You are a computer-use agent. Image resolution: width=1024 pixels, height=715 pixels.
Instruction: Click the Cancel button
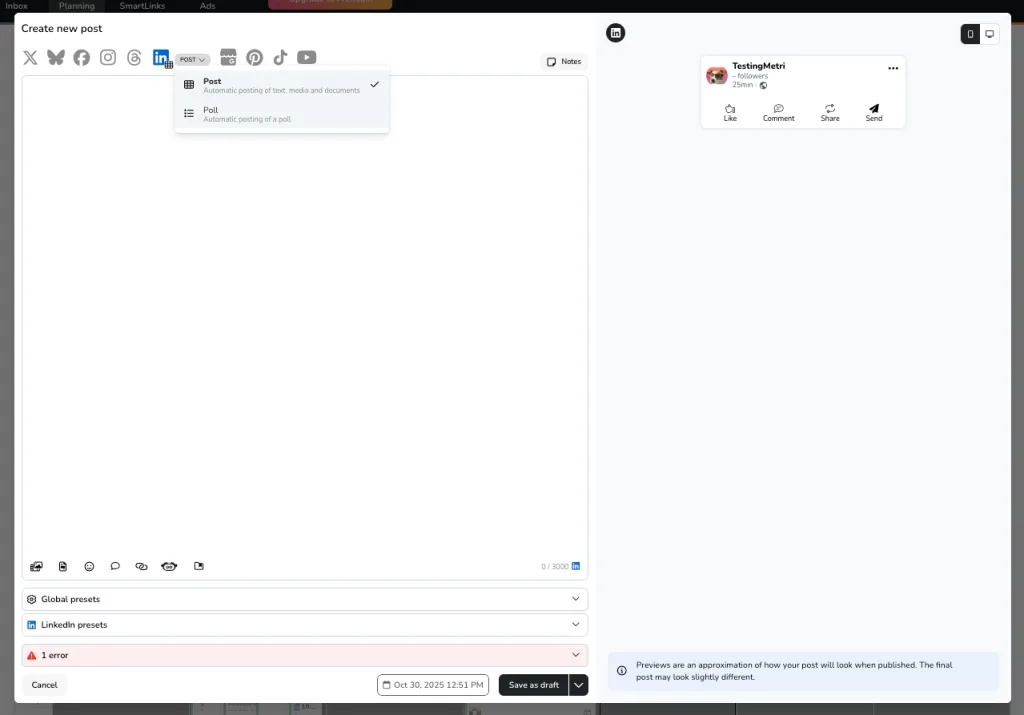44,685
